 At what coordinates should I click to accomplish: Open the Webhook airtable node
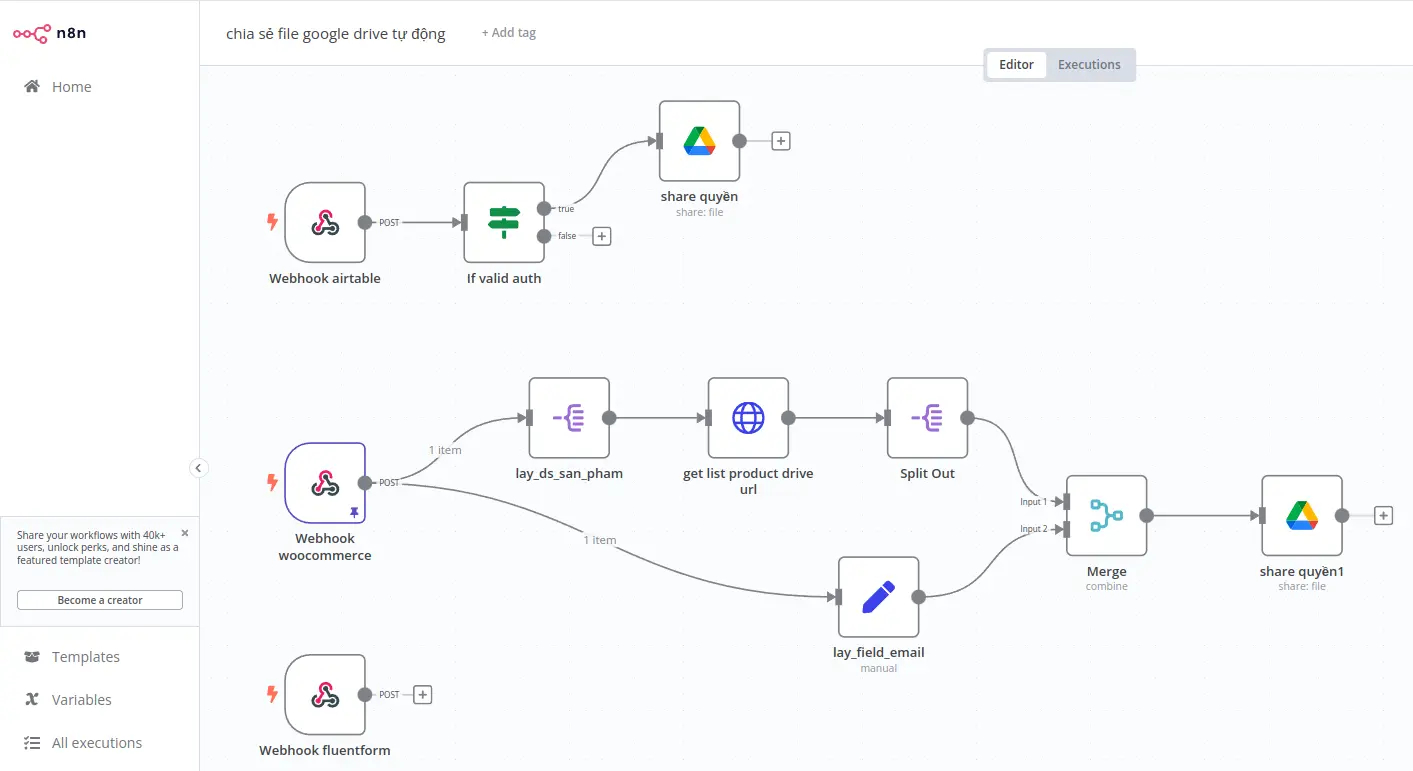click(x=325, y=222)
